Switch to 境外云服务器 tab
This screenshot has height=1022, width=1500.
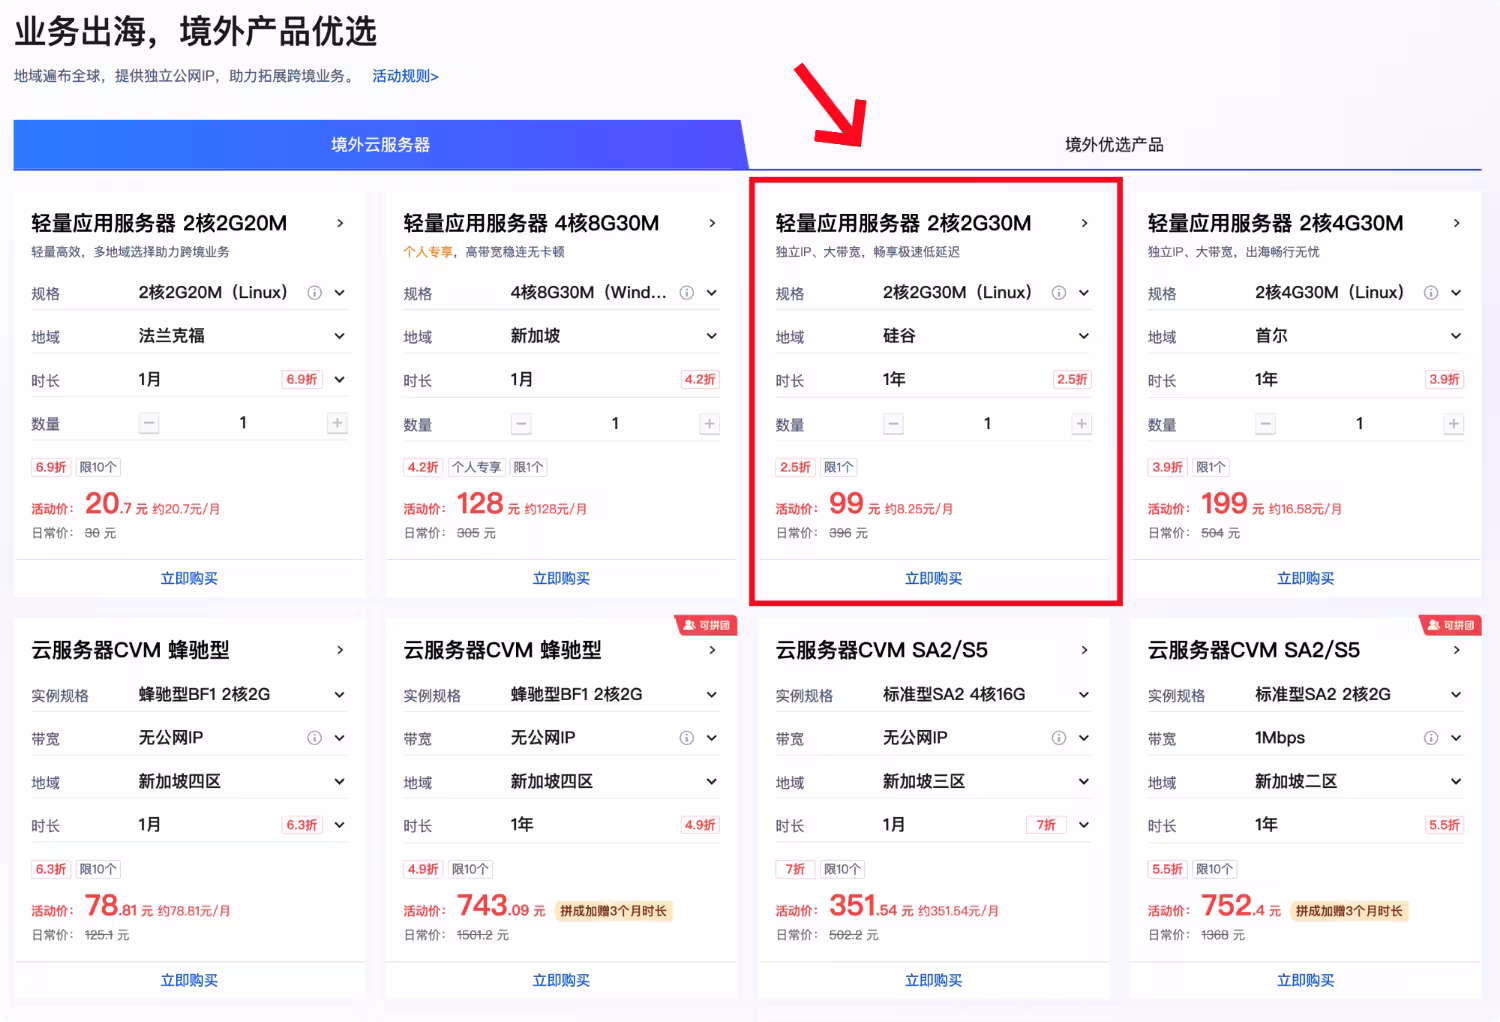(380, 145)
